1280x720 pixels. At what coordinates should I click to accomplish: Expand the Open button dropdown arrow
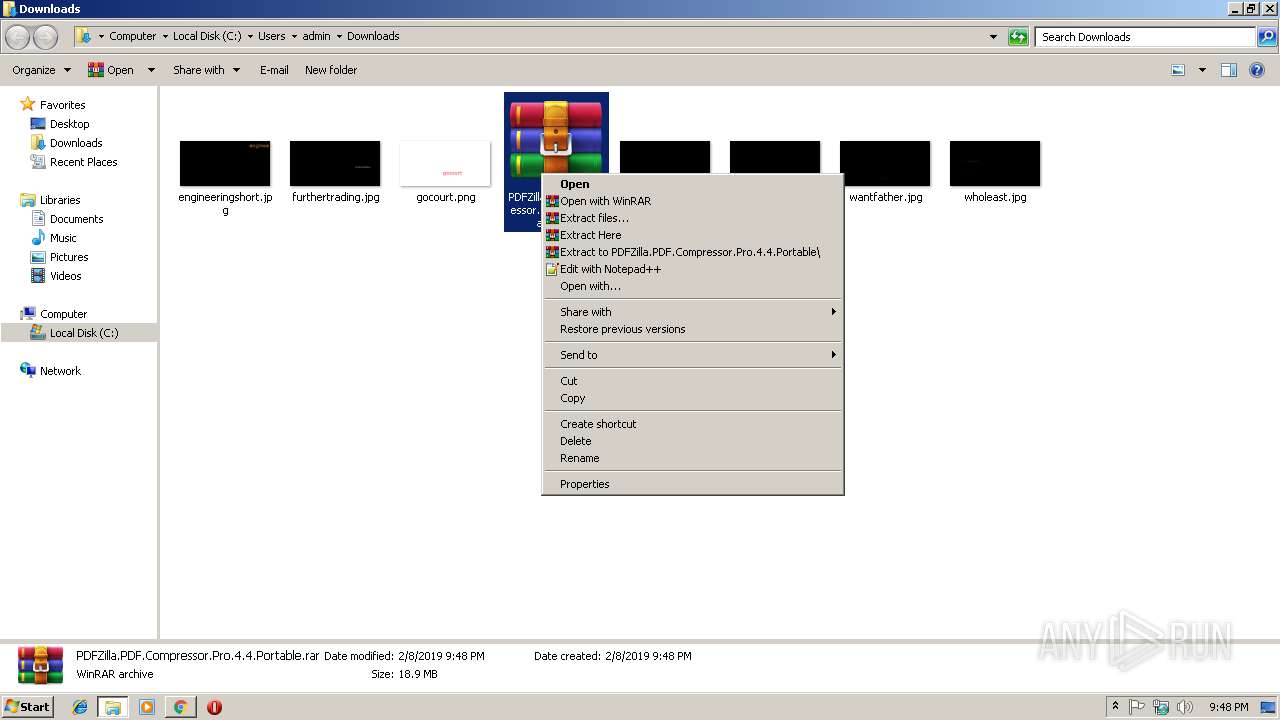151,70
